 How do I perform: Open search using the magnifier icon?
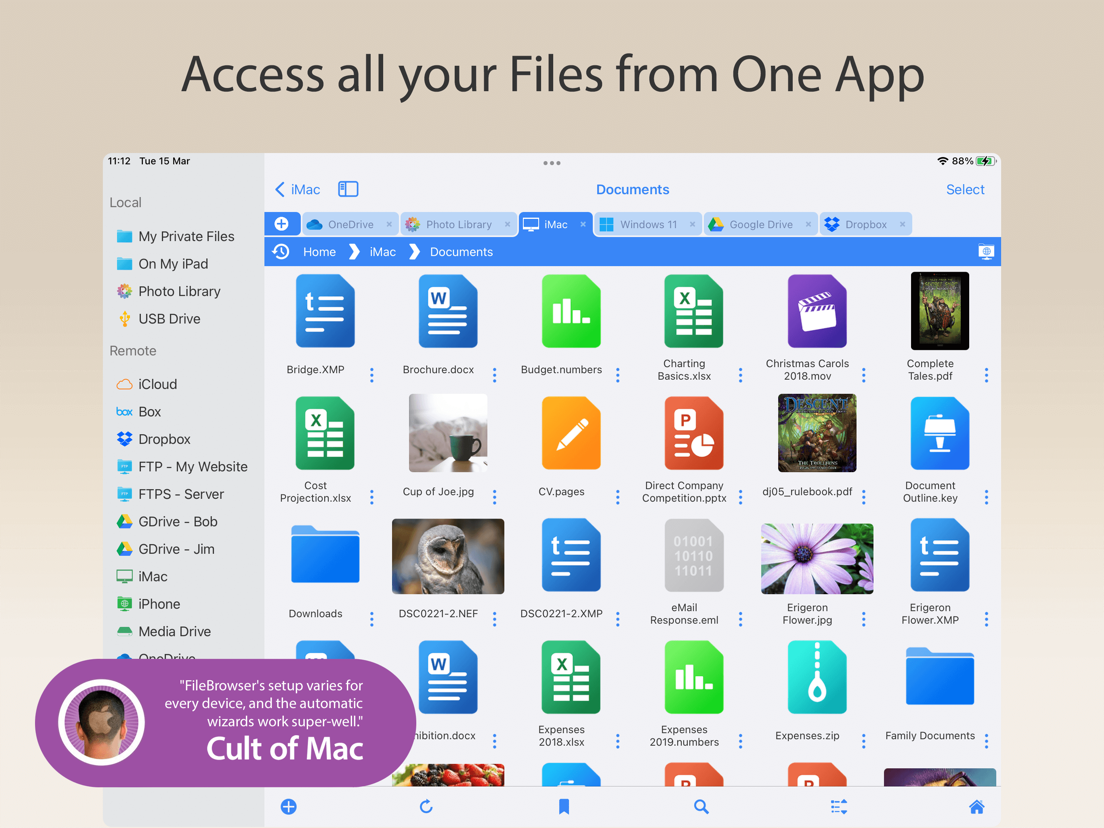(x=701, y=806)
